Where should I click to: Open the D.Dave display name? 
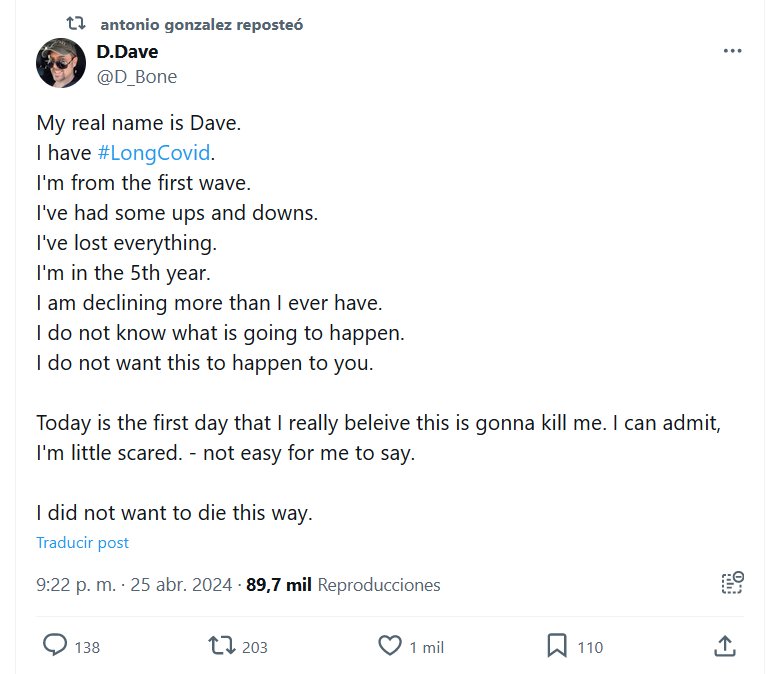pyautogui.click(x=127, y=52)
